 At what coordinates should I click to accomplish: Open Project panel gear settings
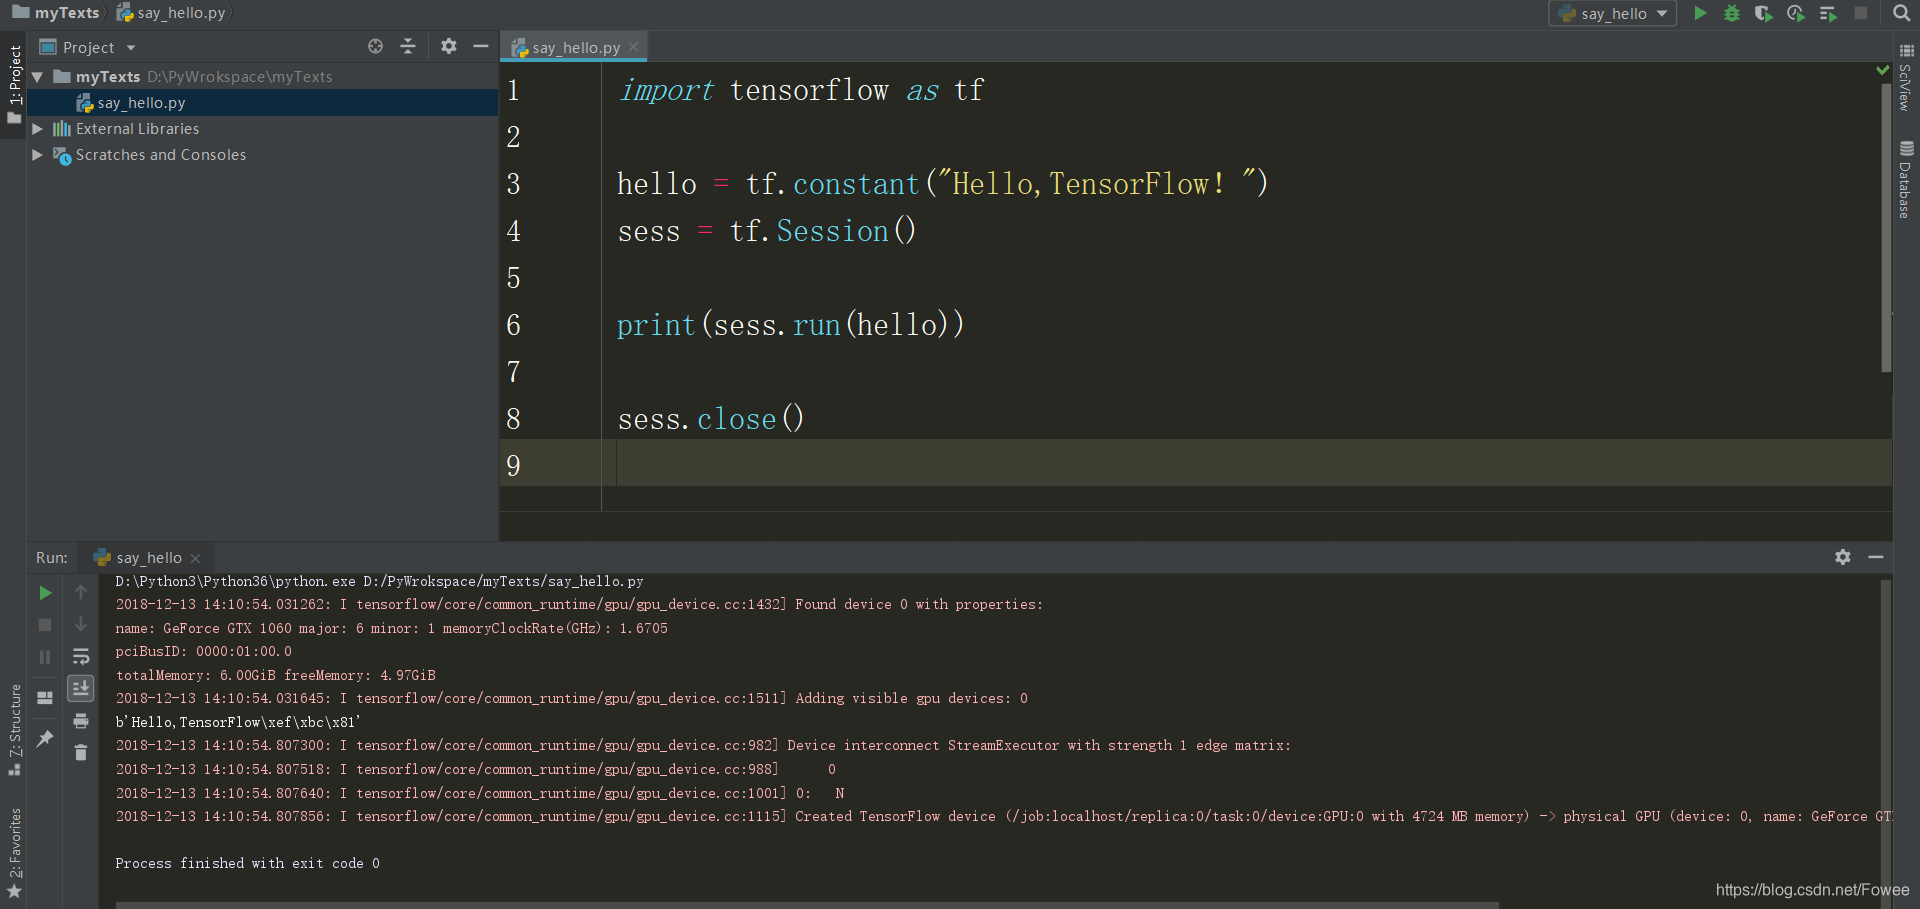coord(449,46)
